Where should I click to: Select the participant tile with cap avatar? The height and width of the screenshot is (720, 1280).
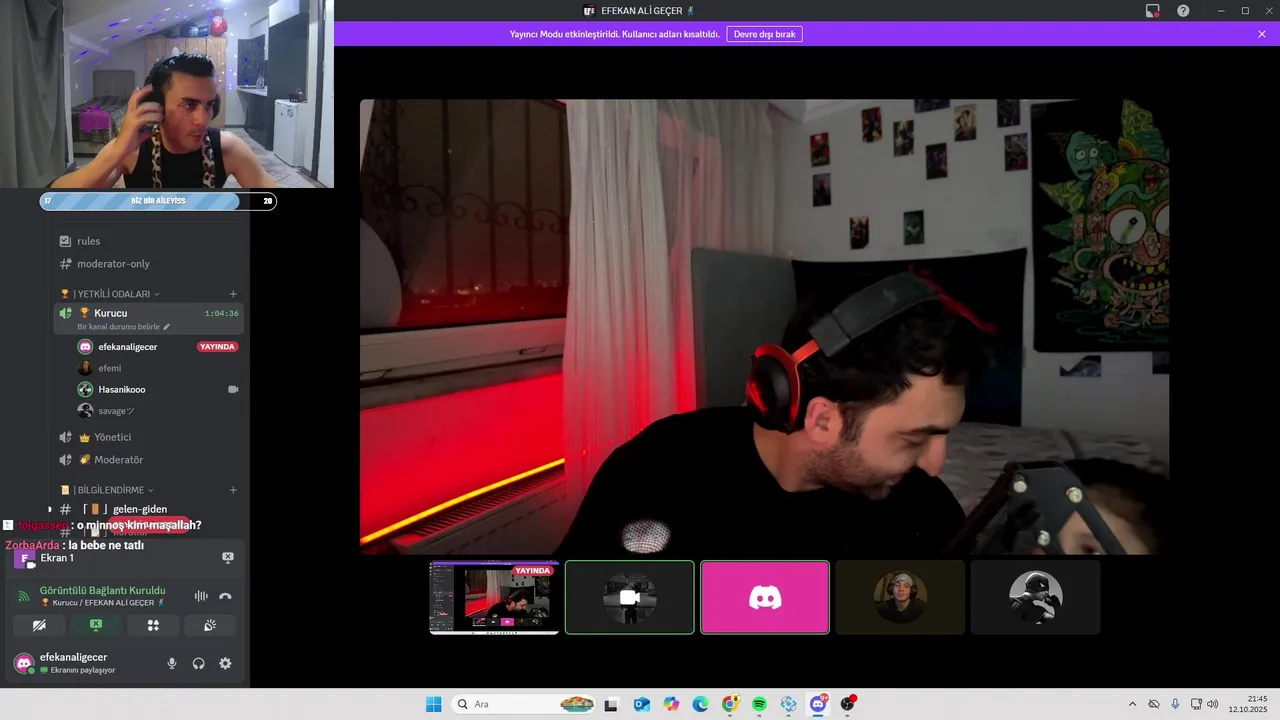click(x=900, y=597)
